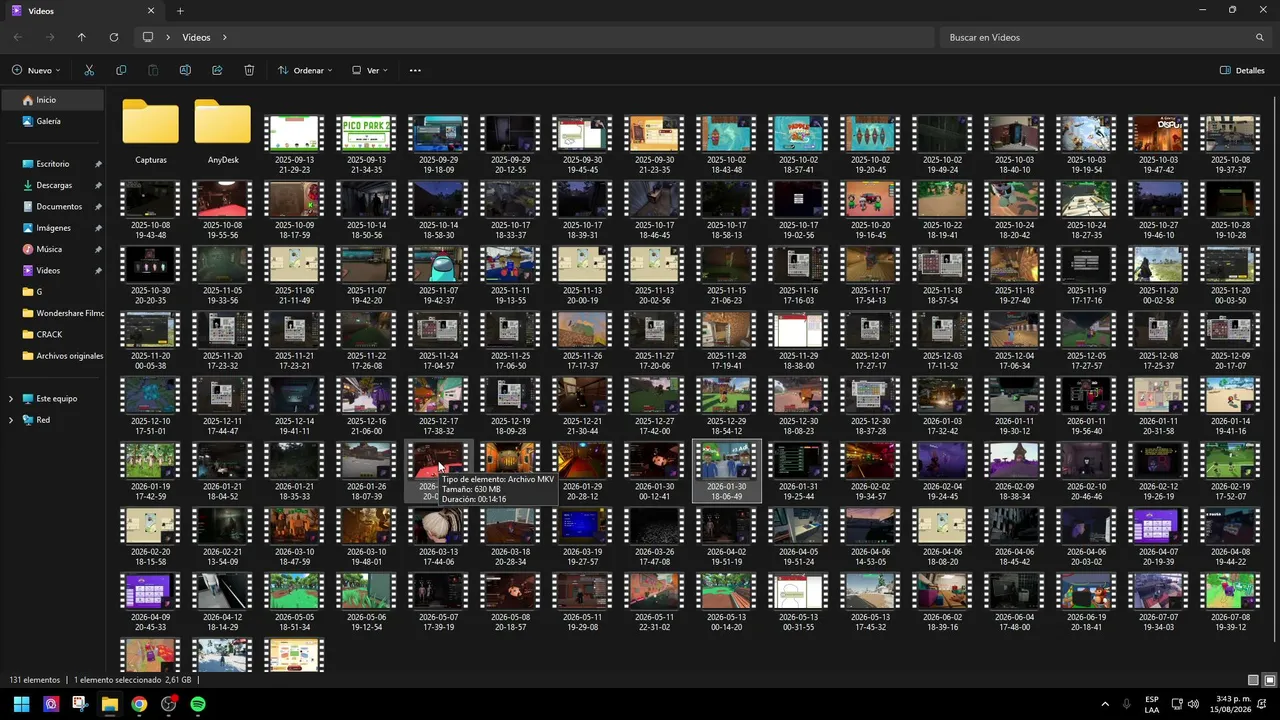Click the PC icon in the address bar
Image resolution: width=1280 pixels, height=720 pixels.
coord(148,37)
